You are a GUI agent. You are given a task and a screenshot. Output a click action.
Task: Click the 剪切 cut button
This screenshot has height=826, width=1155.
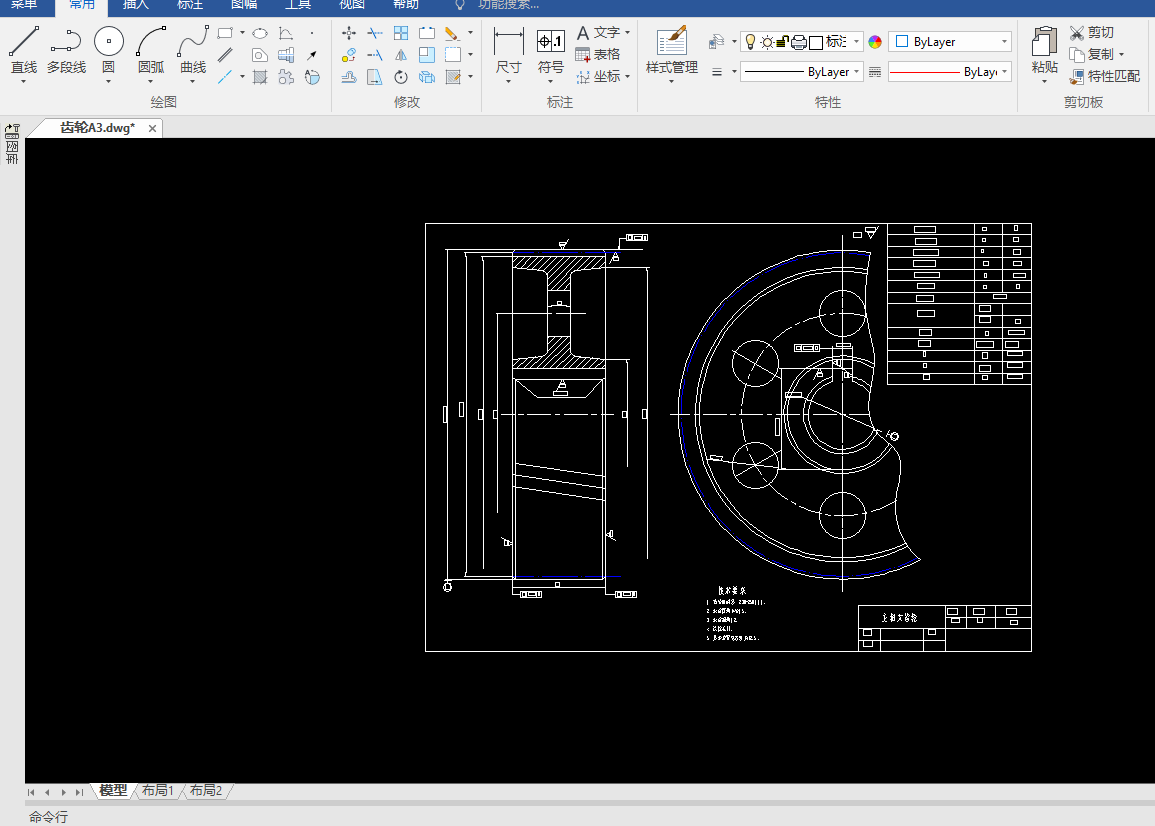(1092, 33)
